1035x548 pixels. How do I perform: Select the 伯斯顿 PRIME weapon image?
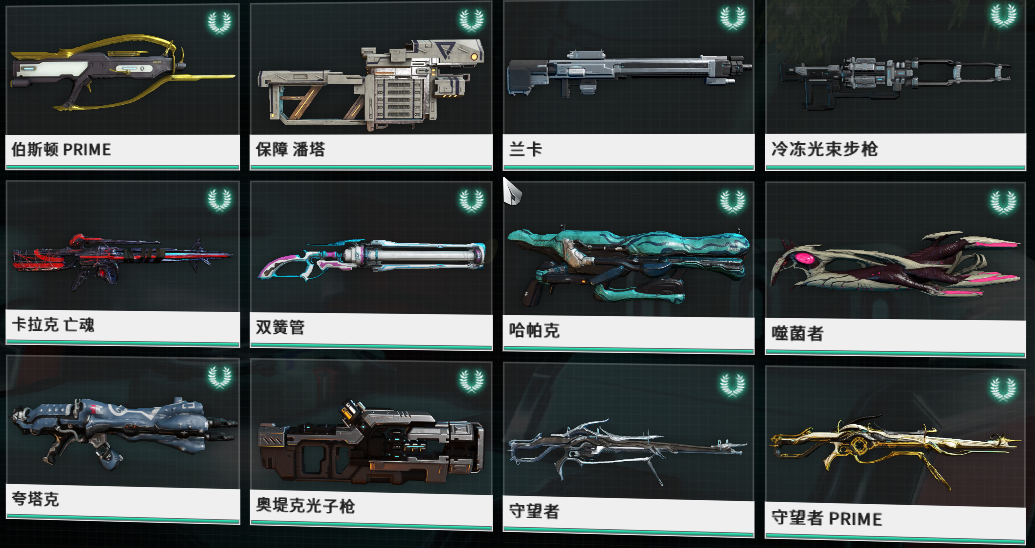click(x=123, y=73)
